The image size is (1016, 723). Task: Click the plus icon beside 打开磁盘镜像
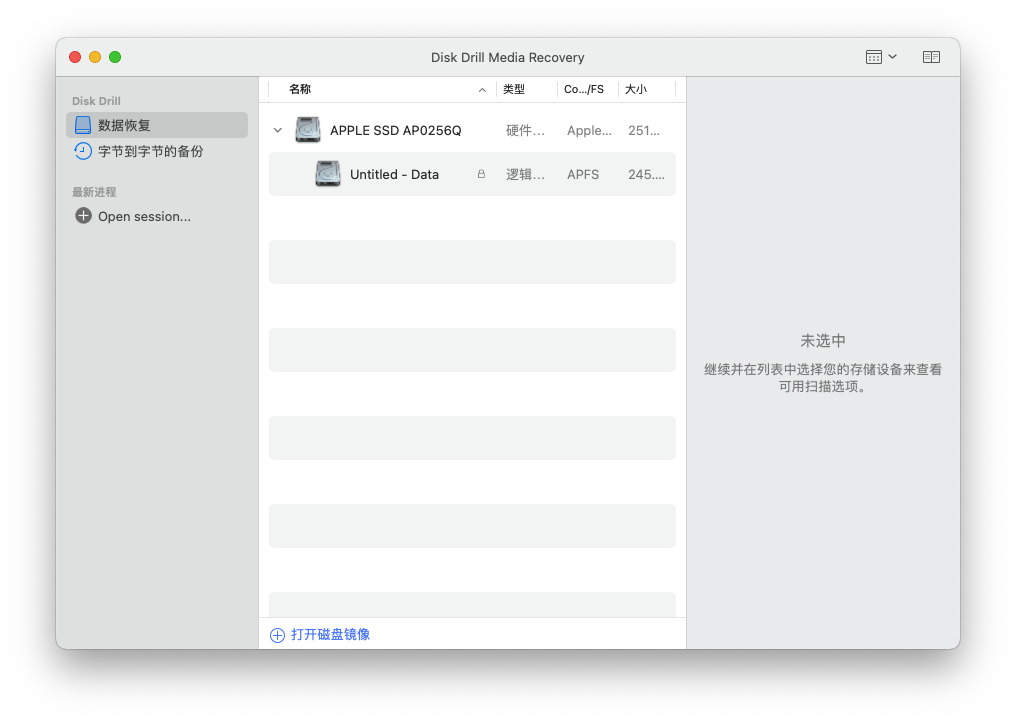coord(277,635)
